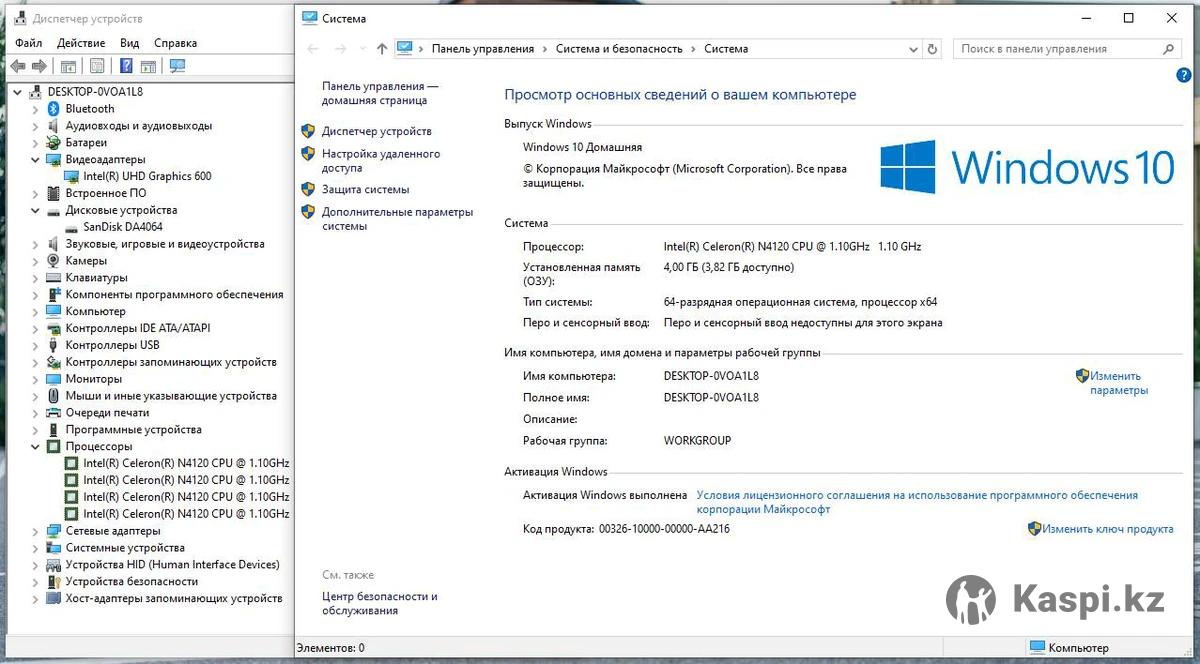
Task: Open the Действие menu
Action: point(81,43)
